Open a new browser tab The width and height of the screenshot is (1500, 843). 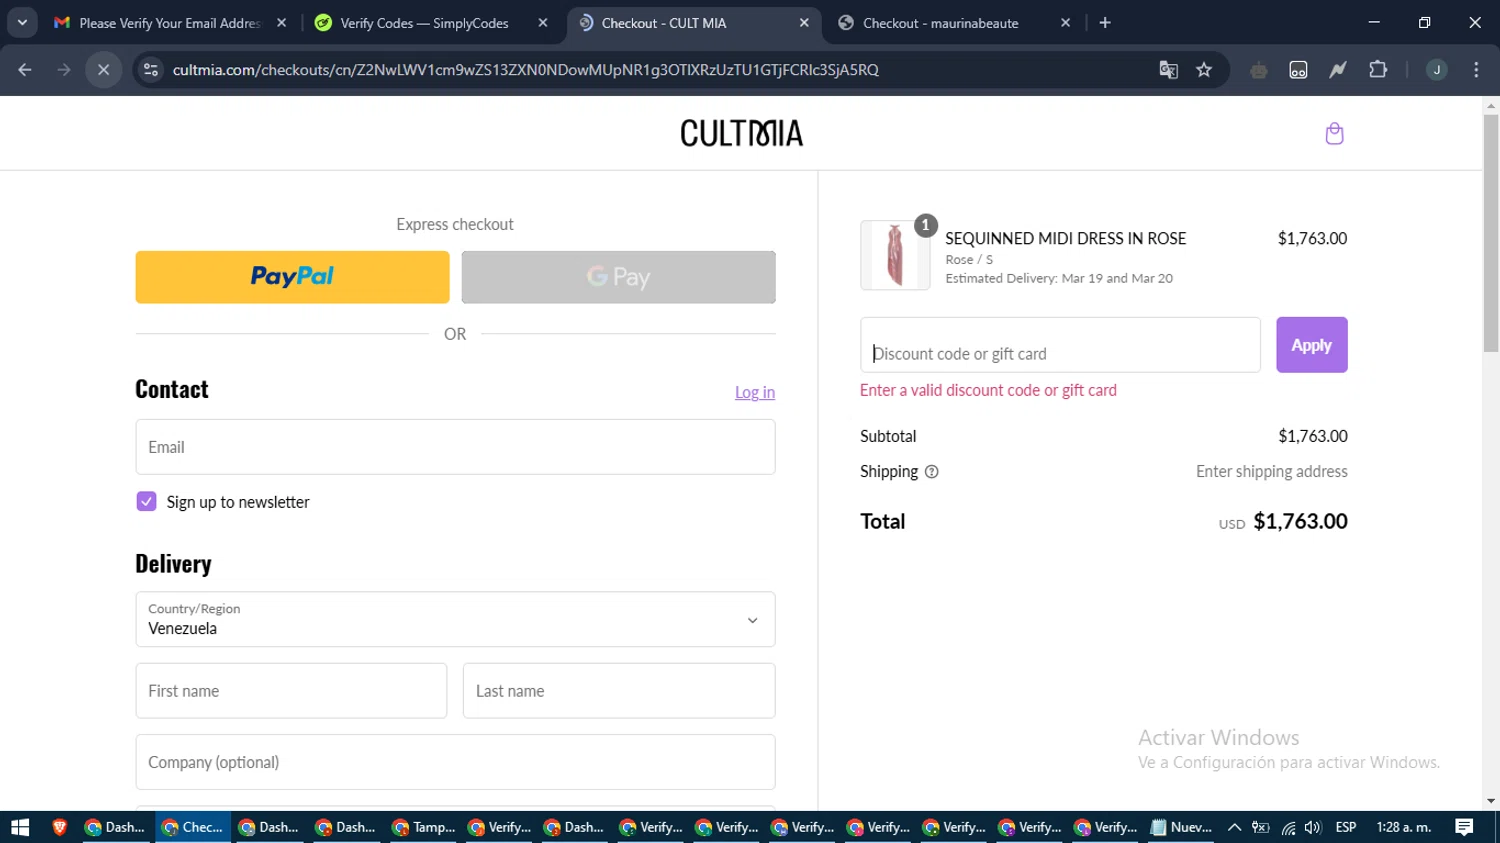point(1105,23)
